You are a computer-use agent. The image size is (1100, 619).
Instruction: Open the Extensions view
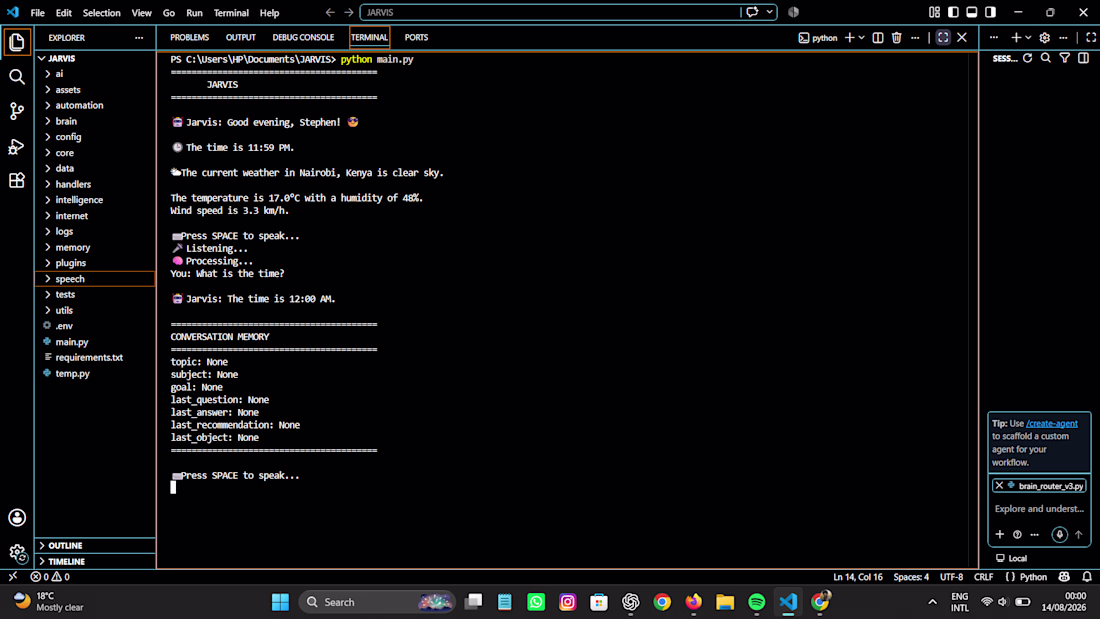click(17, 180)
